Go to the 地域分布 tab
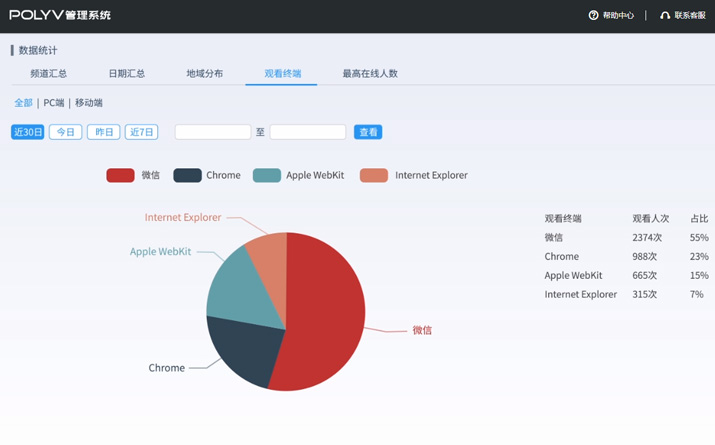Image resolution: width=715 pixels, height=445 pixels. (x=204, y=74)
